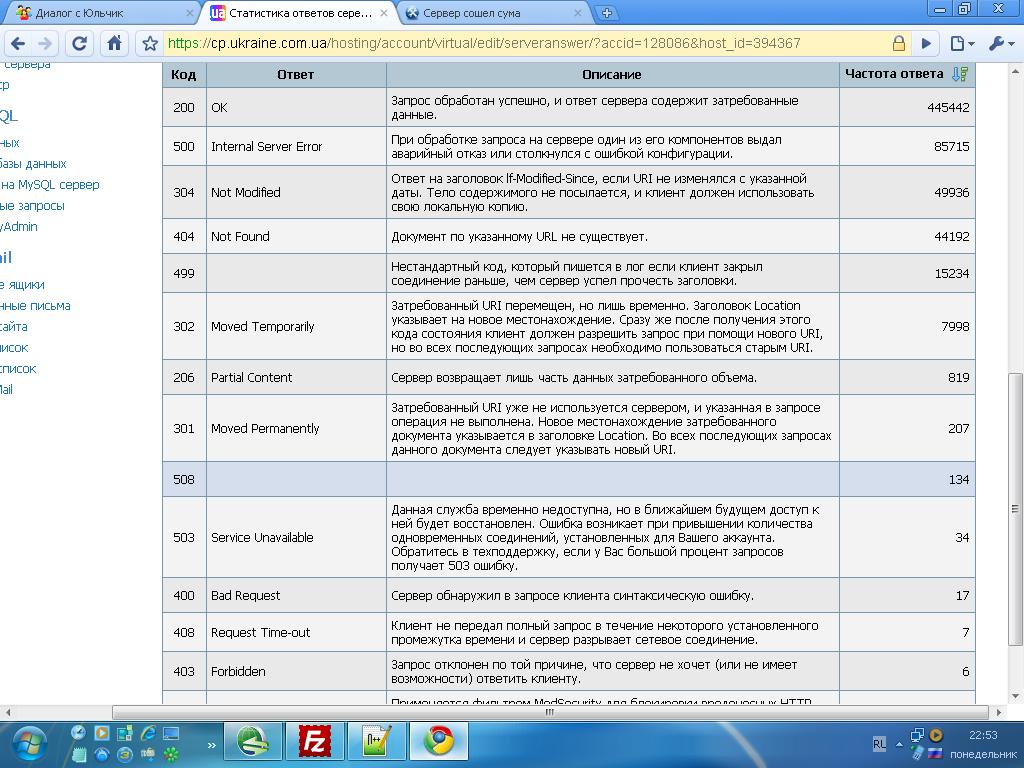The height and width of the screenshot is (768, 1024).
Task: Open the на MySQL сервер sidebar link
Action: pyautogui.click(x=50, y=185)
